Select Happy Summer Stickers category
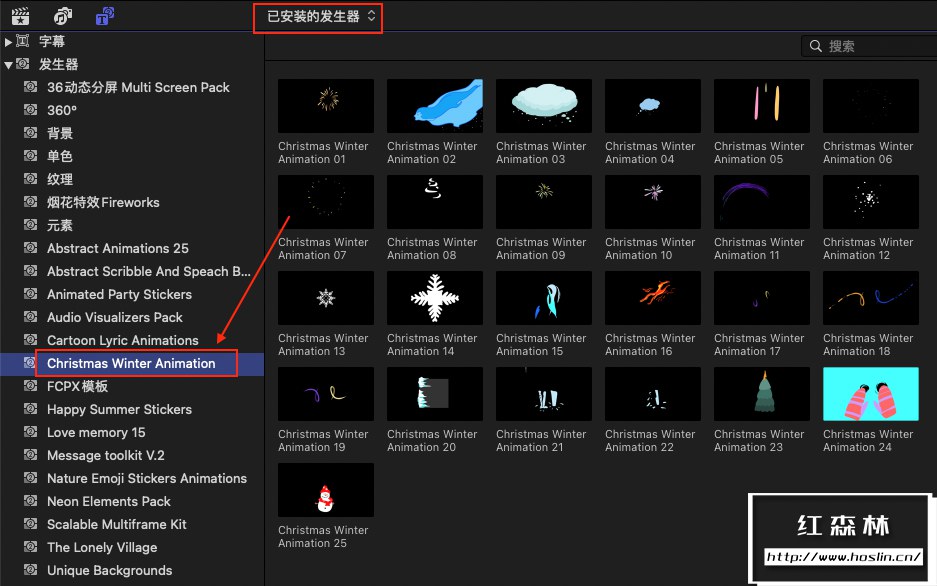The width and height of the screenshot is (937, 586). [x=120, y=409]
